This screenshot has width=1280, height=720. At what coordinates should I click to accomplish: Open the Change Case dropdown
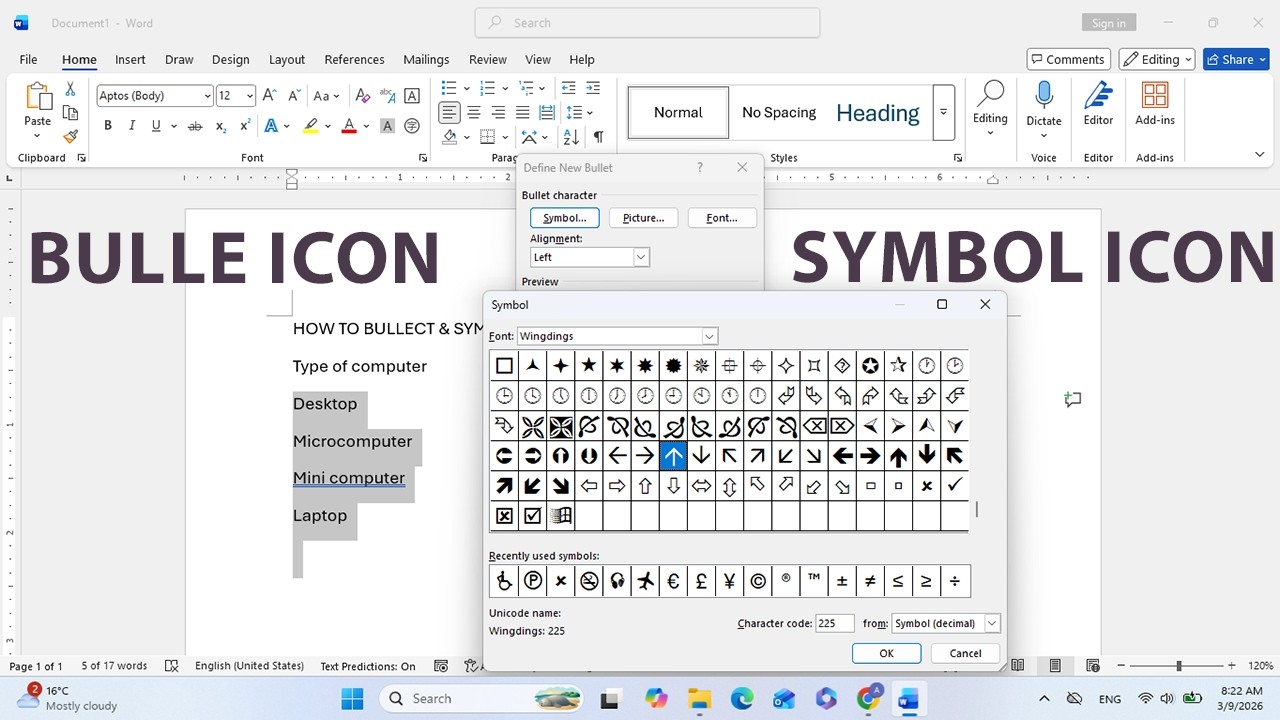(x=327, y=96)
